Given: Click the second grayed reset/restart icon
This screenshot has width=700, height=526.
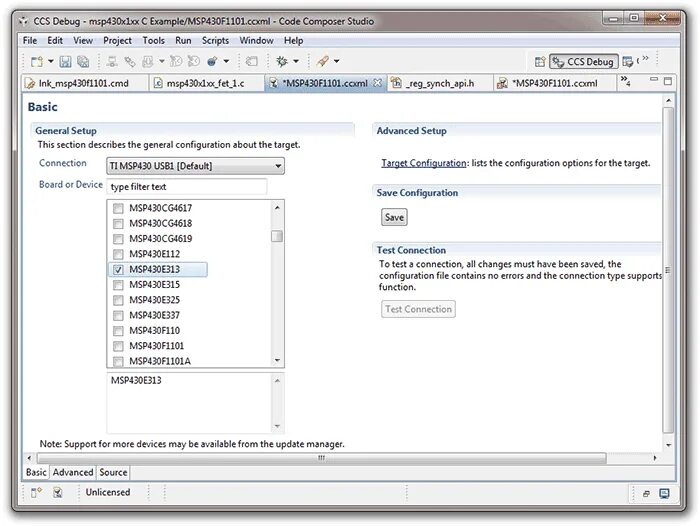Looking at the screenshot, I should pyautogui.click(x=194, y=61).
